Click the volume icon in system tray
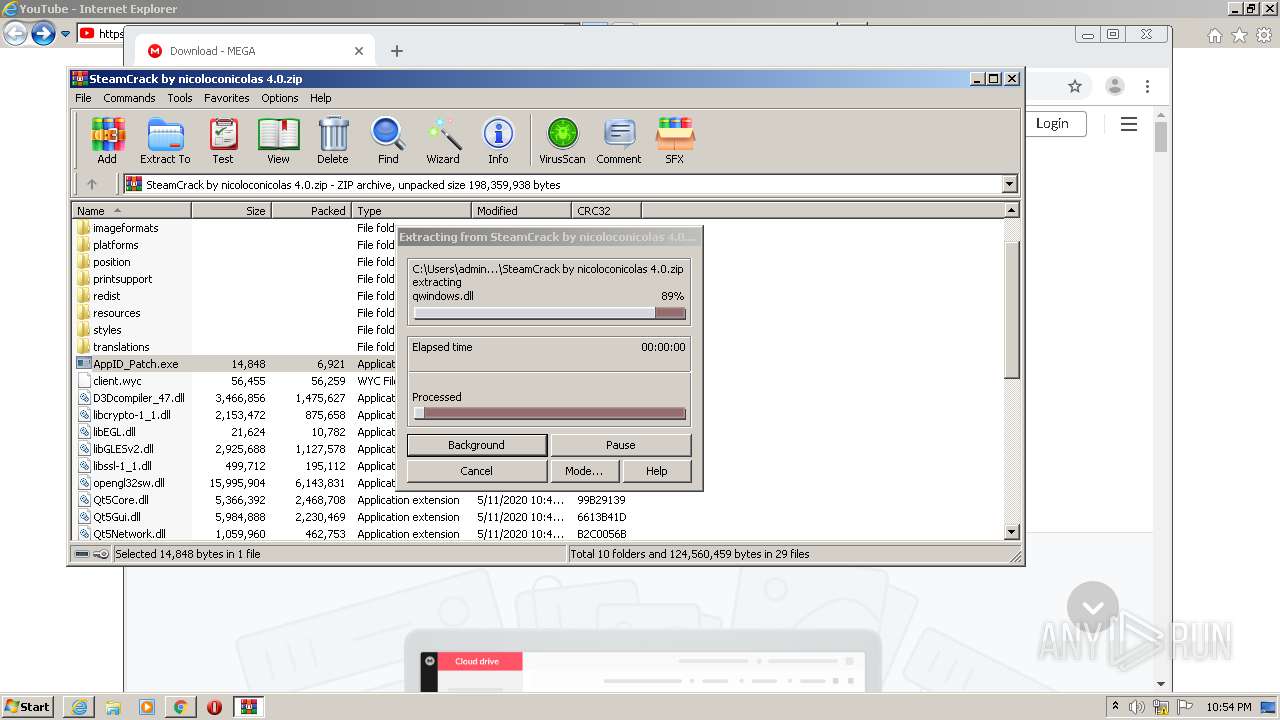This screenshot has height=720, width=1280. pyautogui.click(x=1137, y=707)
